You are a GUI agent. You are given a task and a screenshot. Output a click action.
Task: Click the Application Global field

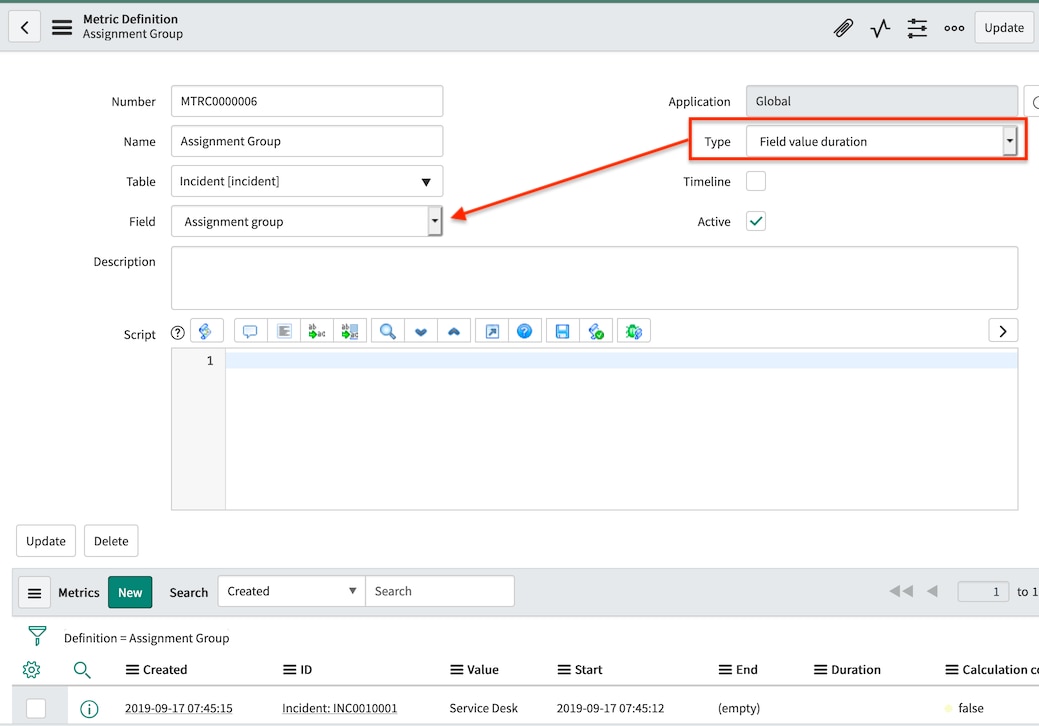pos(882,101)
